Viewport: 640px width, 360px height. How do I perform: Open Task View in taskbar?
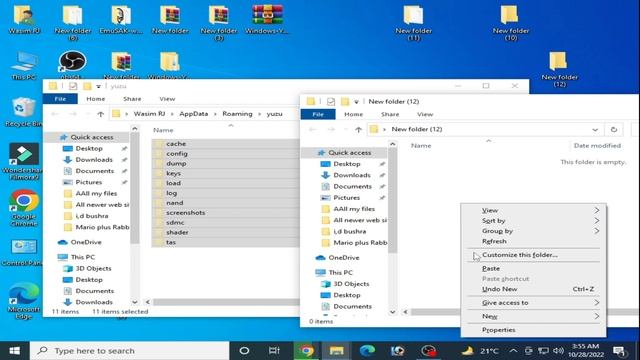click(274, 351)
